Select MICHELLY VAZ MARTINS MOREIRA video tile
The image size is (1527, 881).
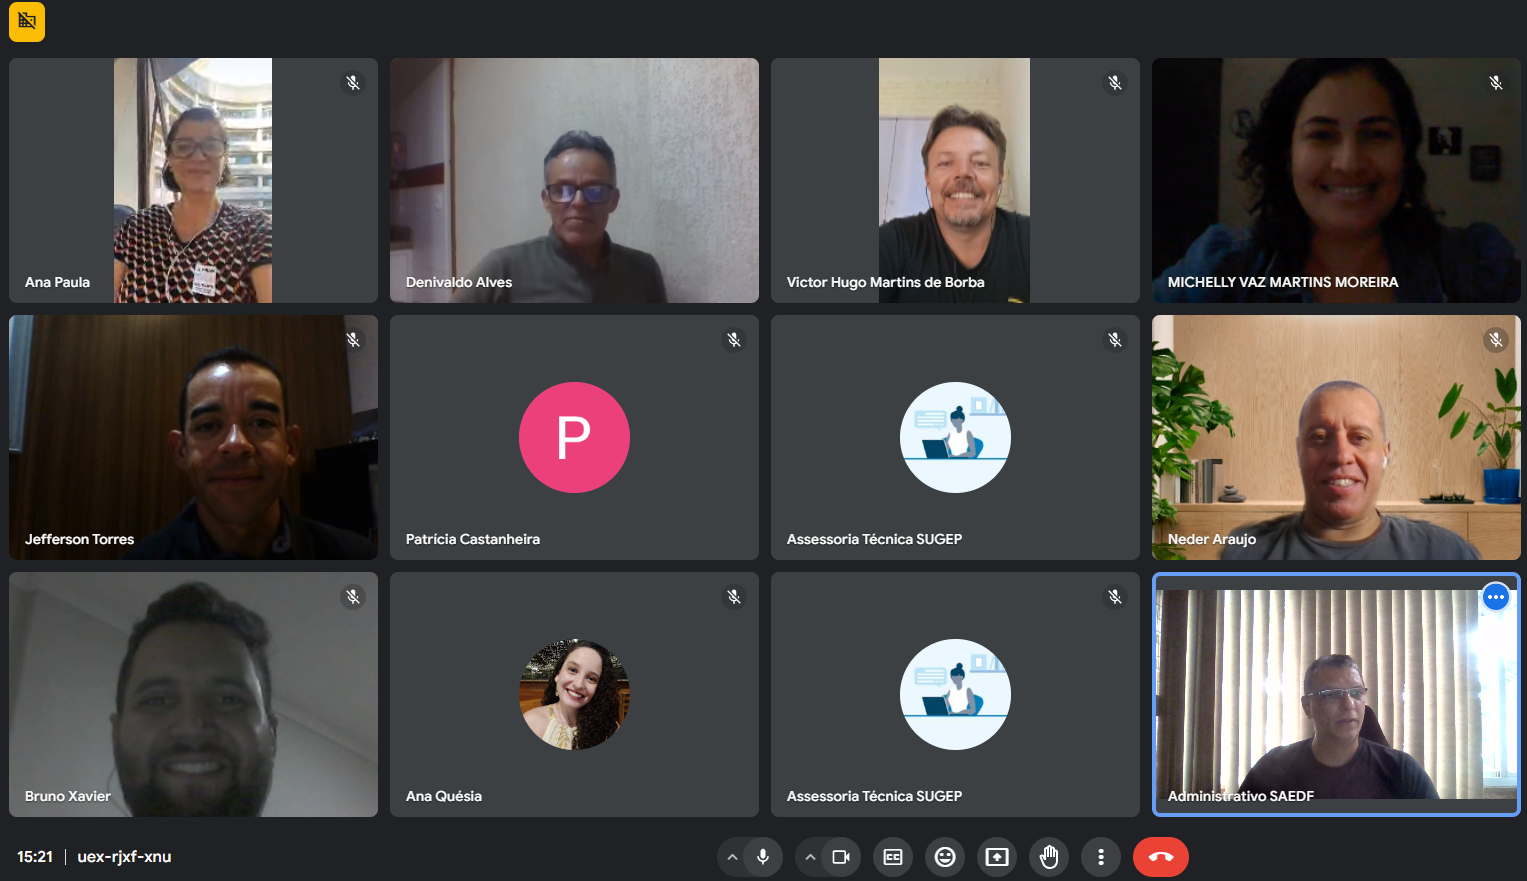coord(1336,180)
